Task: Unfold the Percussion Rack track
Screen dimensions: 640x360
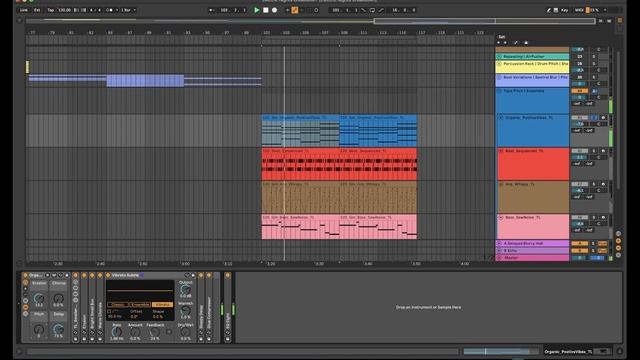Action: coord(499,64)
